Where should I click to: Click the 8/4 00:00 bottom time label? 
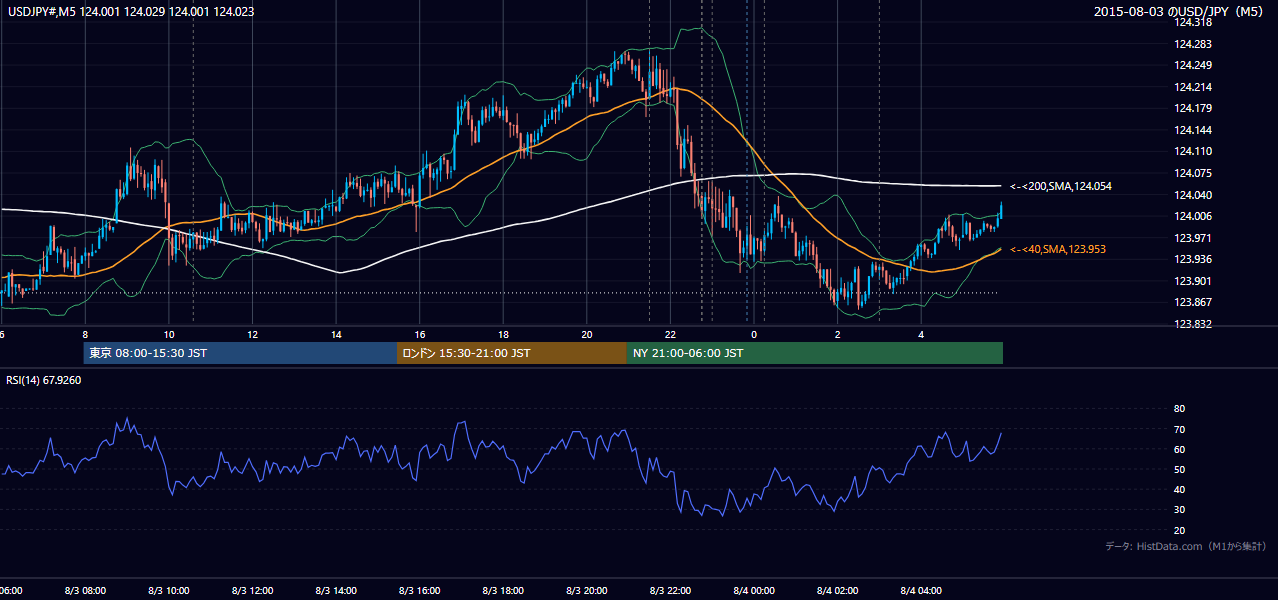pos(753,591)
